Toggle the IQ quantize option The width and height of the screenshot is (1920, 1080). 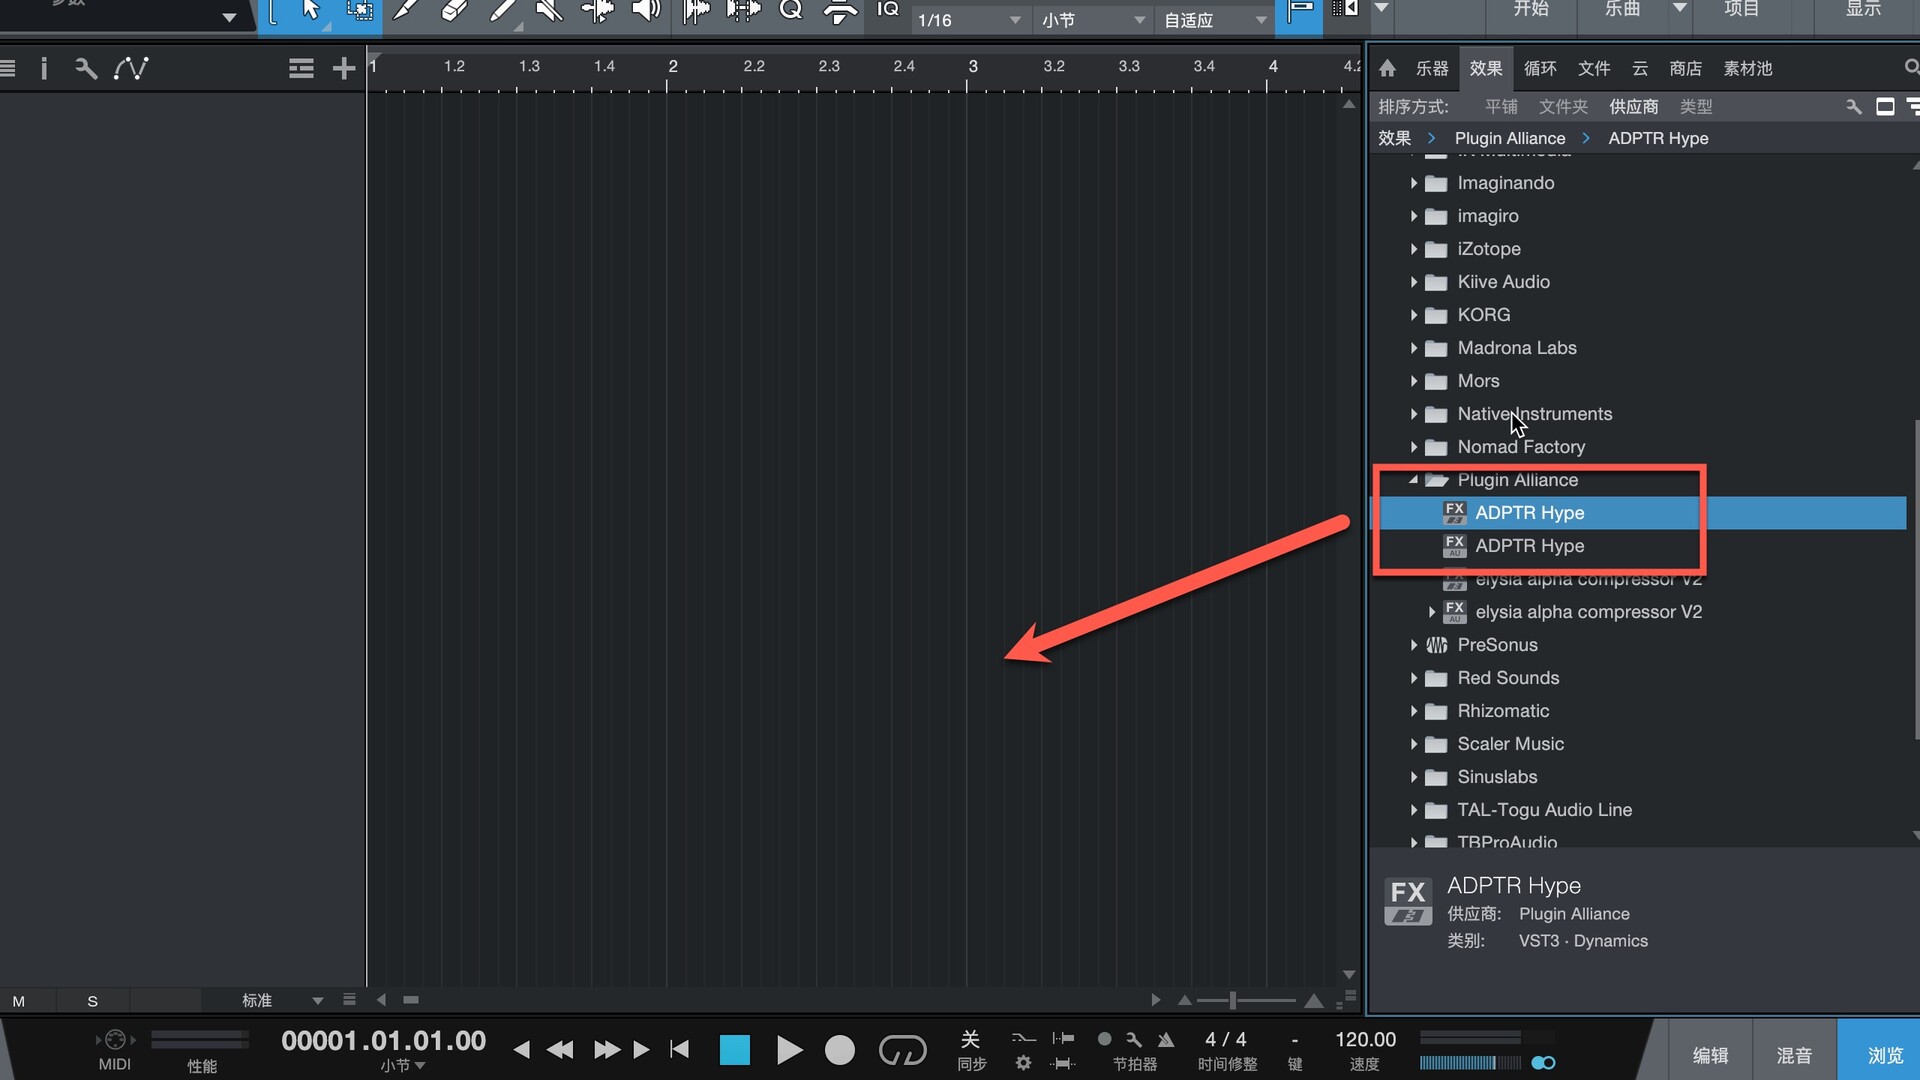[x=888, y=9]
